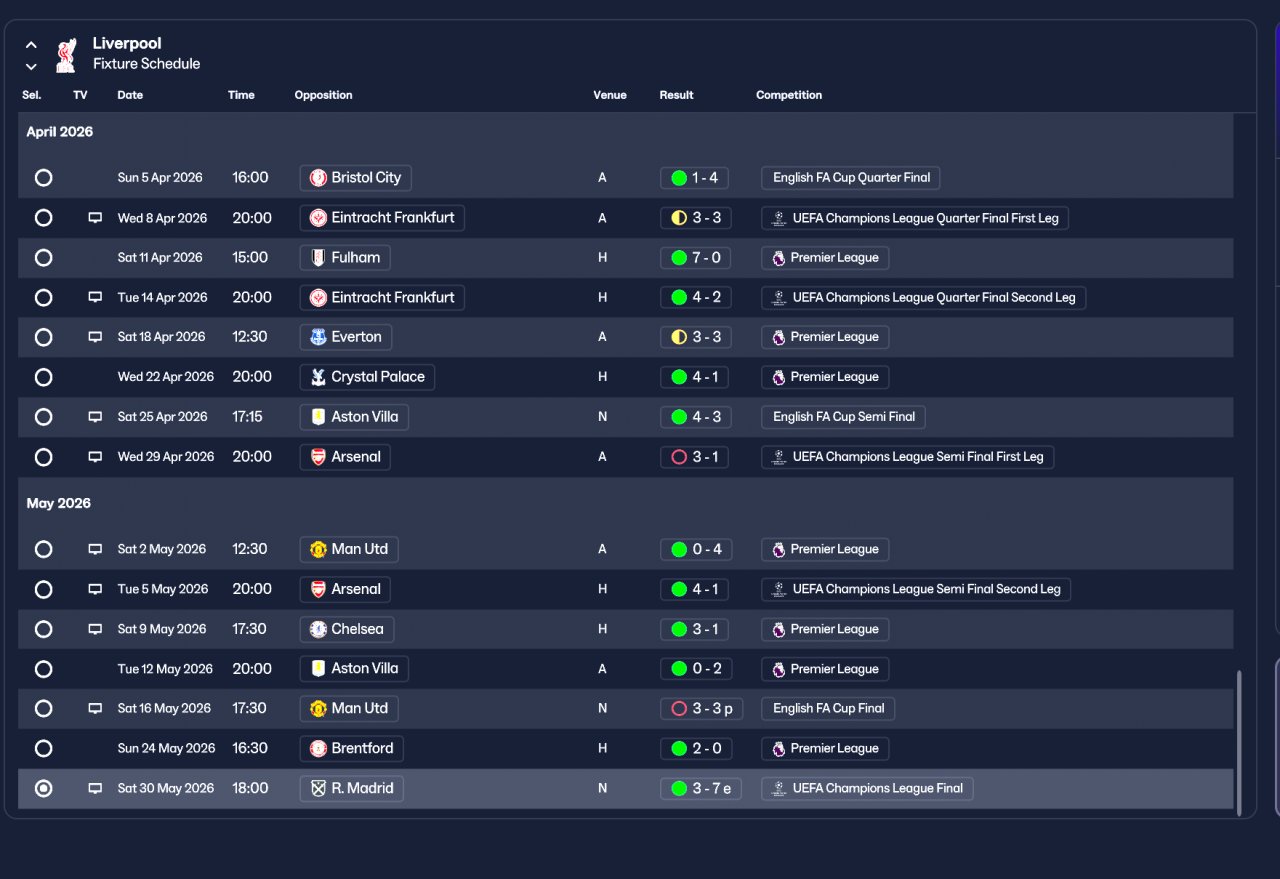The width and height of the screenshot is (1280, 879).
Task: Click the down chevron beside Liverpool
Action: (31, 66)
